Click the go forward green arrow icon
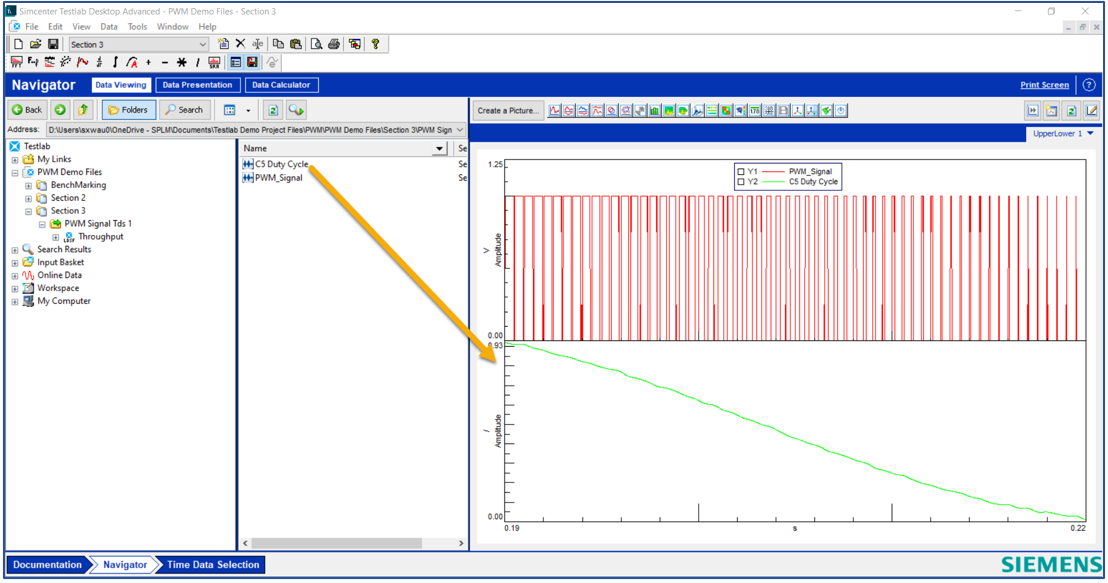The height and width of the screenshot is (583, 1108). click(60, 110)
